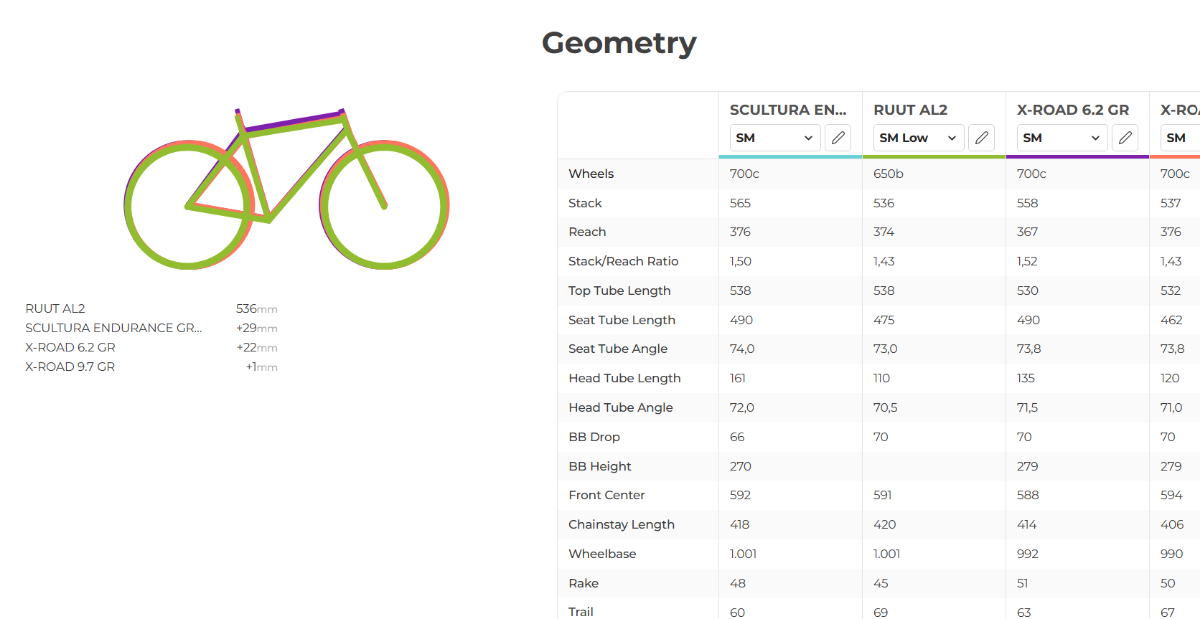Click the Wheelbase row label
The height and width of the screenshot is (619, 1200).
(x=602, y=554)
